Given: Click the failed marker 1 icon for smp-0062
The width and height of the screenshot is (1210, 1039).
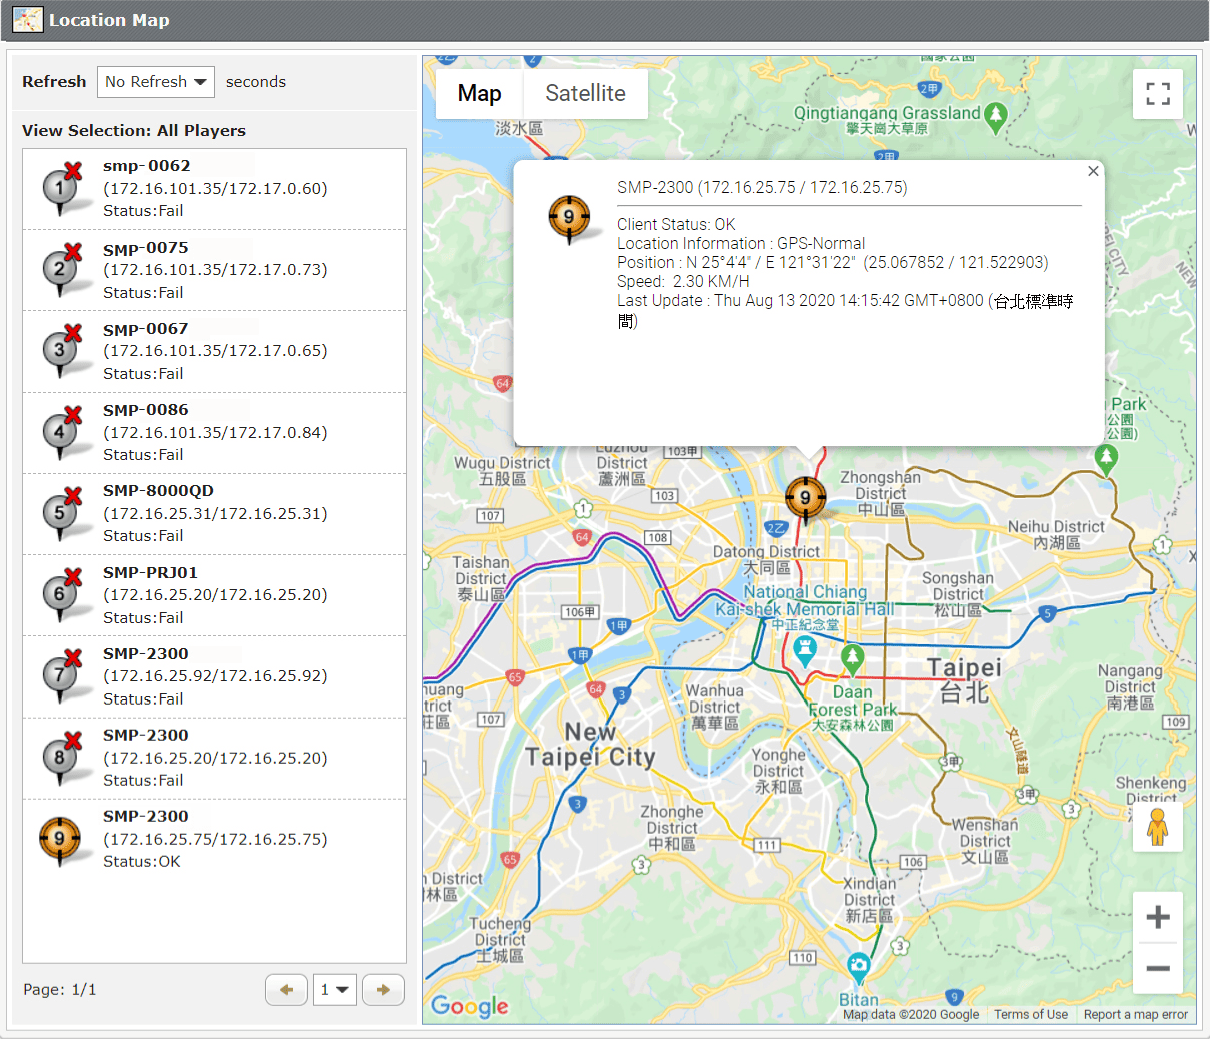Looking at the screenshot, I should point(61,188).
